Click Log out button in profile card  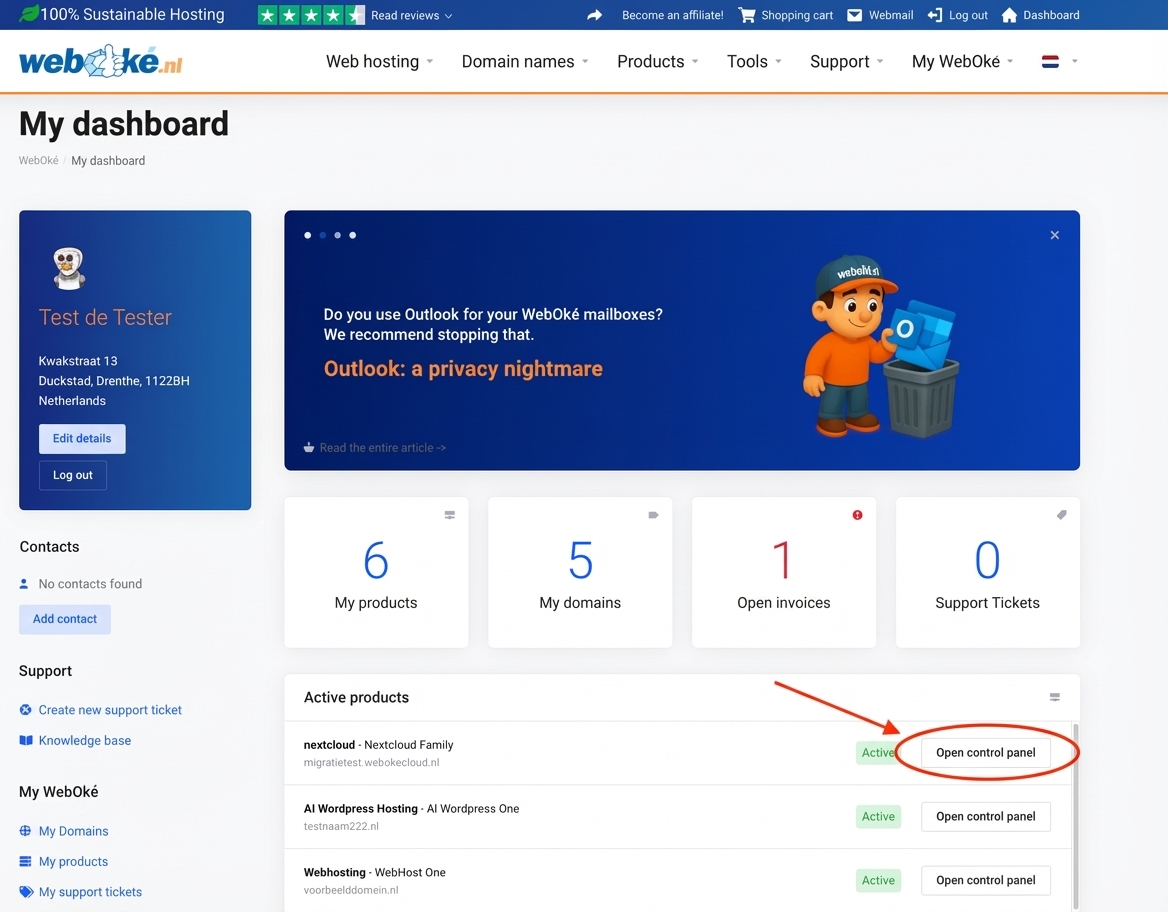coord(73,475)
